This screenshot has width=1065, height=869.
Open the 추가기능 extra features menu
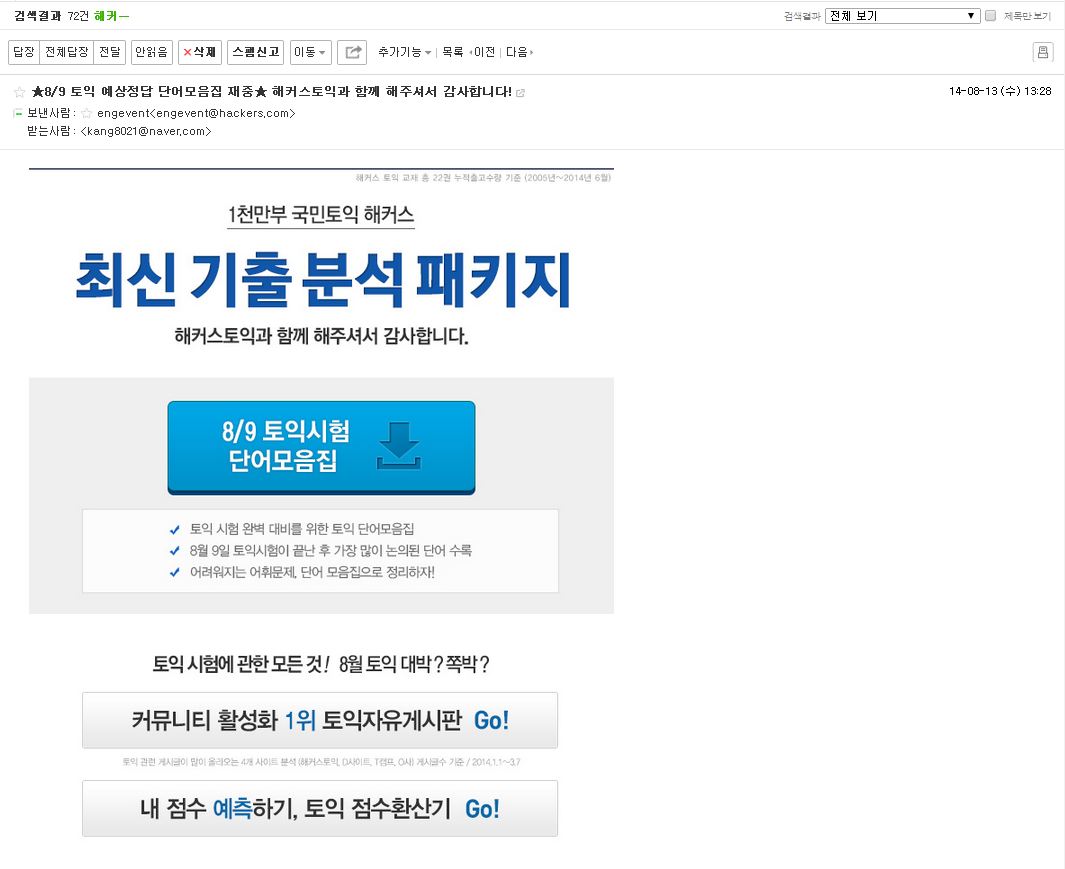(x=405, y=52)
